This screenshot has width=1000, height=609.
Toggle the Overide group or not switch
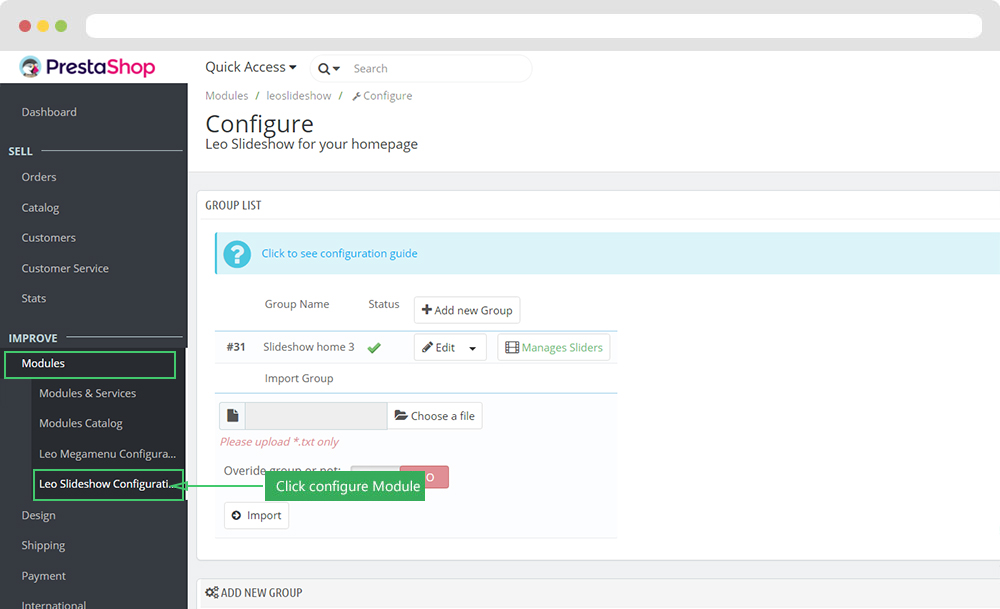coord(400,477)
